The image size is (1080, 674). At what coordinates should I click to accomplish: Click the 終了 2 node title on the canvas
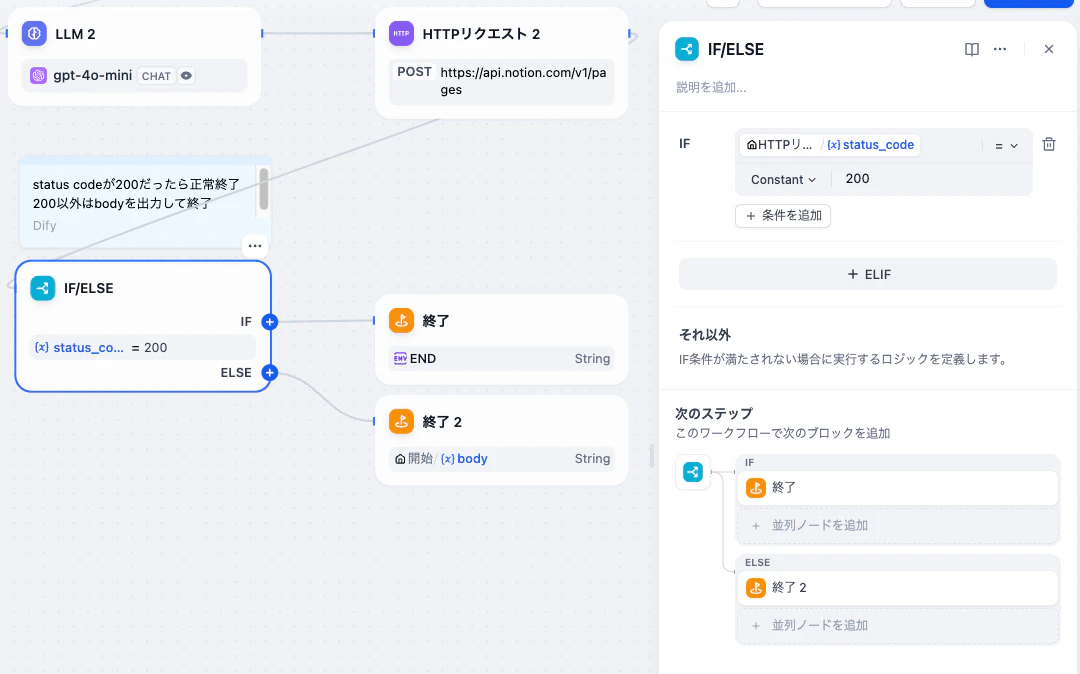[x=442, y=422]
